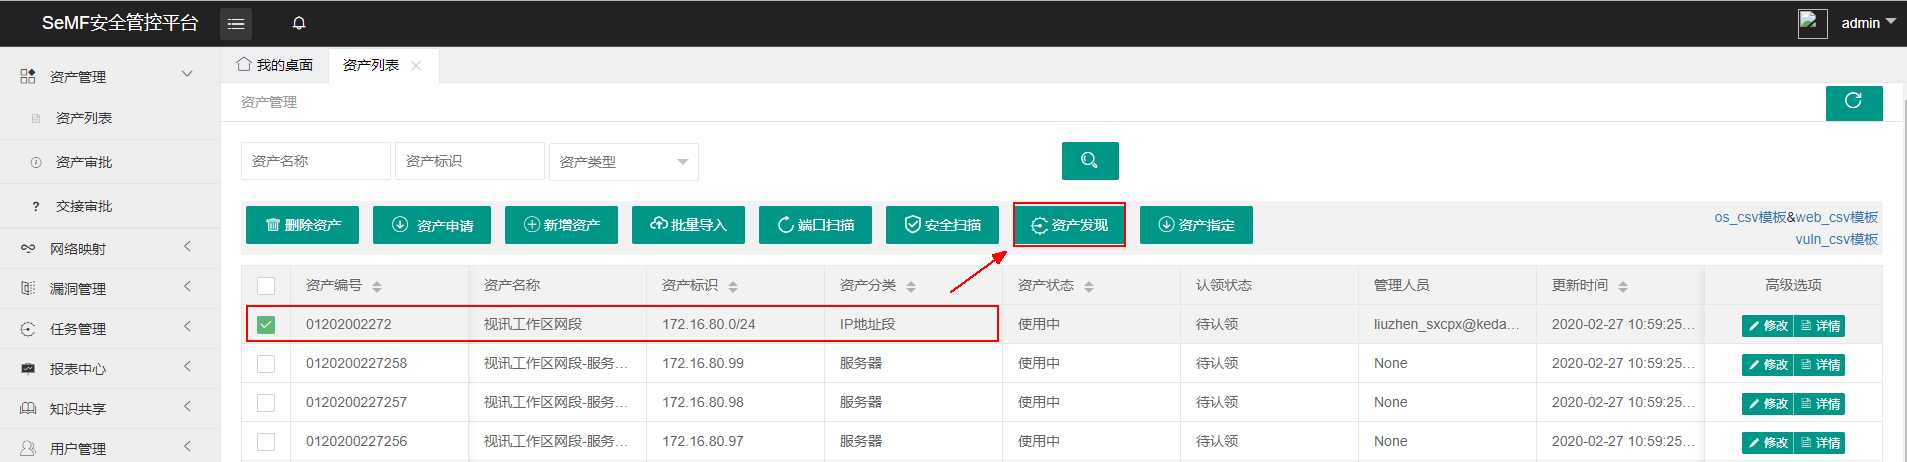Click 修改 for row 172.16.80.98
The image size is (1907, 462).
point(1768,404)
